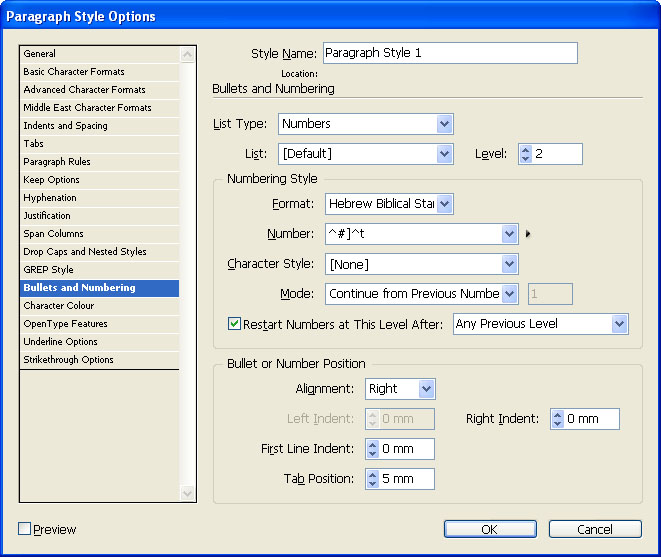Image resolution: width=661 pixels, height=557 pixels.
Task: Click the Level stepper arrows
Action: pyautogui.click(x=526, y=154)
